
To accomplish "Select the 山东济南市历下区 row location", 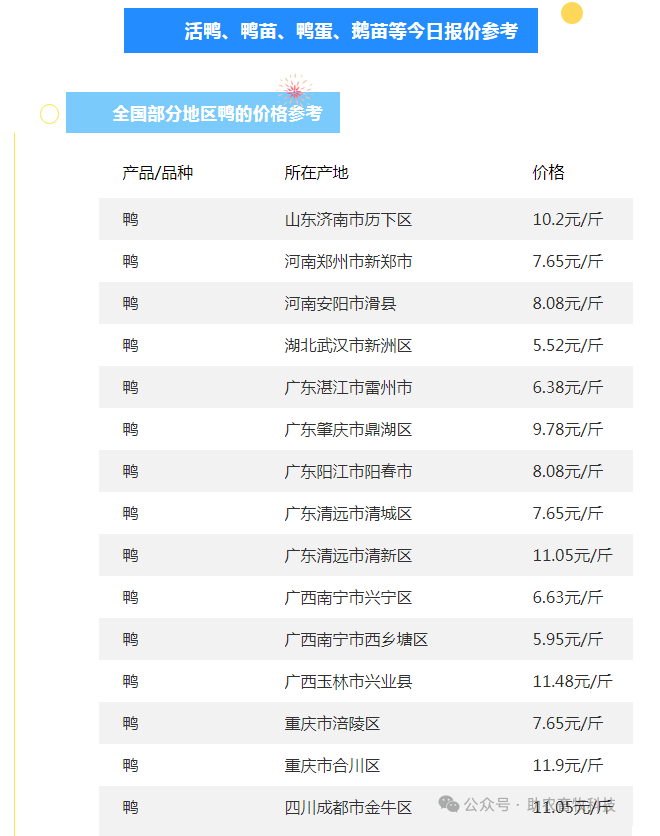I will pyautogui.click(x=348, y=219).
